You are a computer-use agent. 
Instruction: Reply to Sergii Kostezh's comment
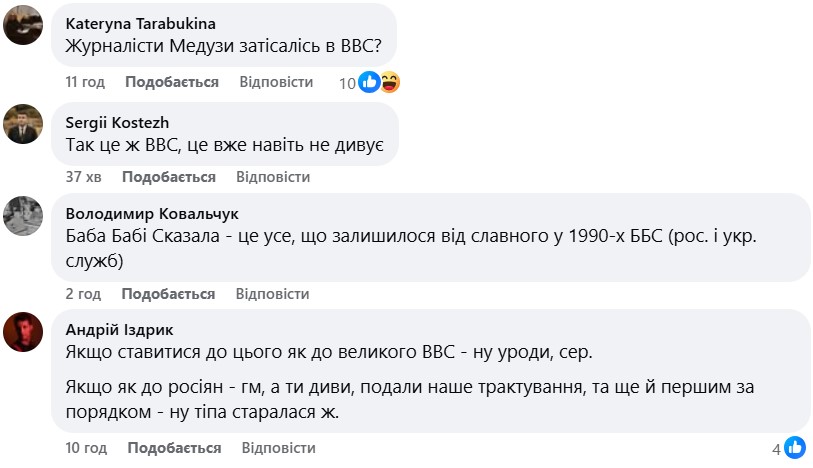pos(273,177)
